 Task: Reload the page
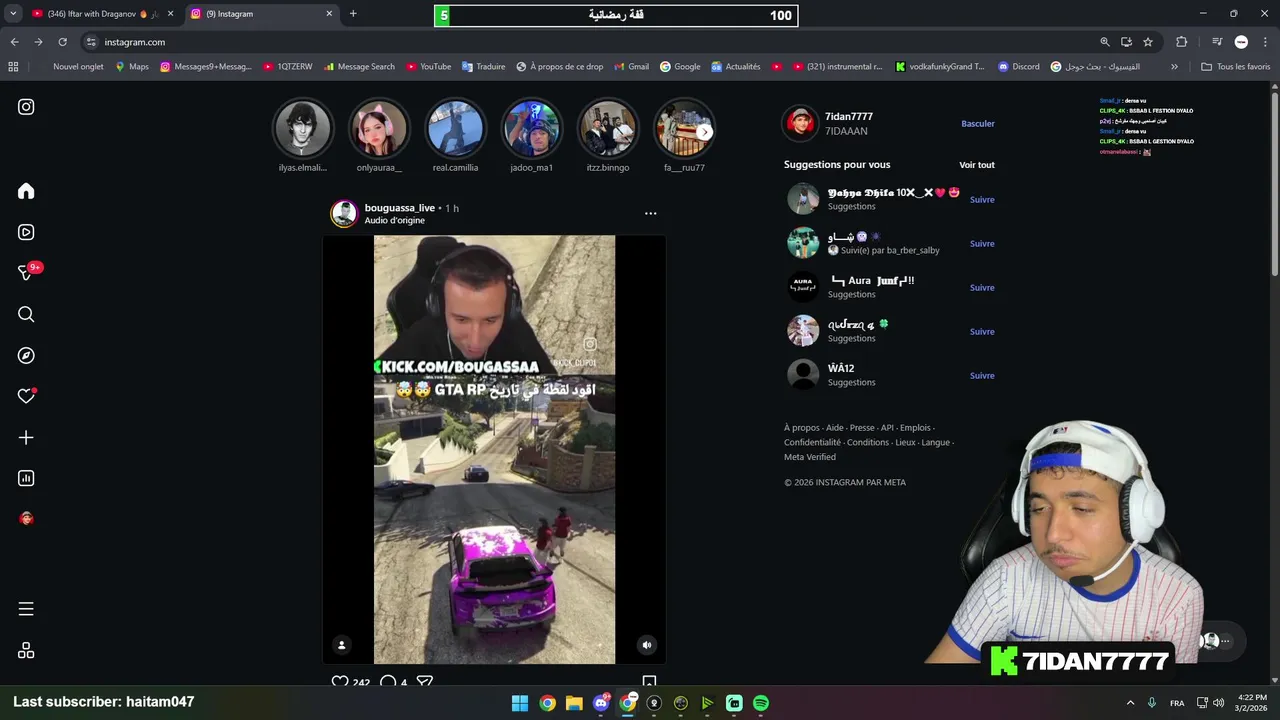point(62,42)
